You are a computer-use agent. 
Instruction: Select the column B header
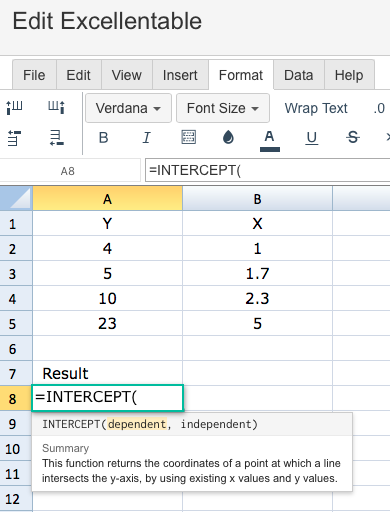pyautogui.click(x=257, y=199)
